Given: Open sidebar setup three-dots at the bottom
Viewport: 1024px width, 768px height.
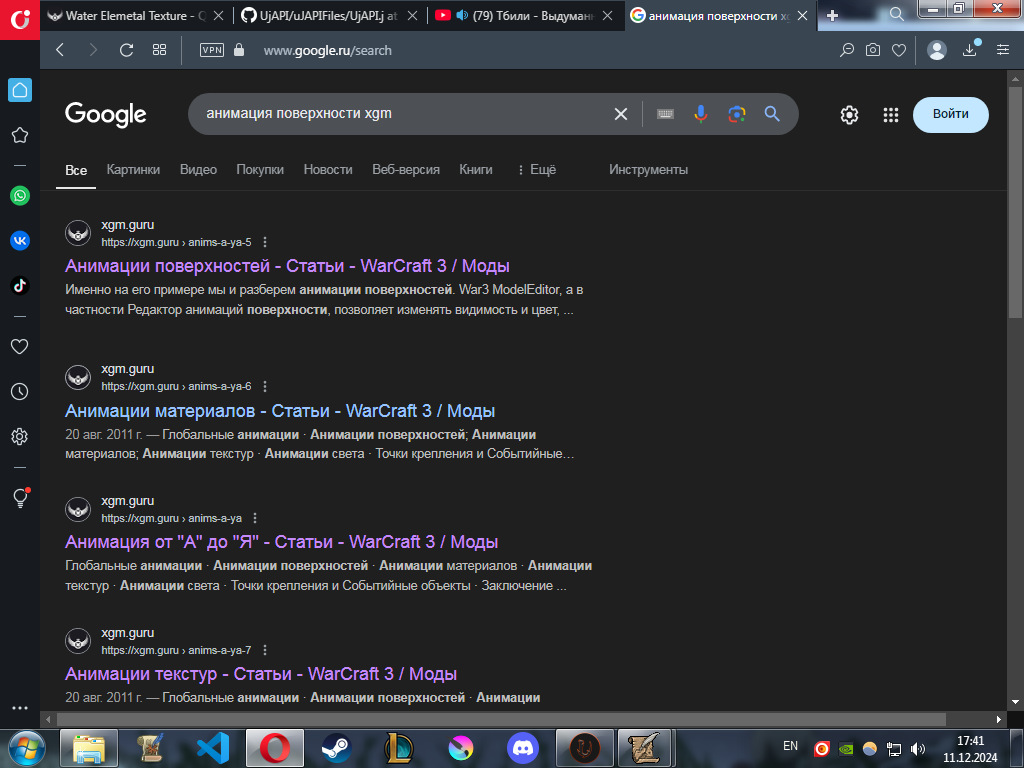Looking at the screenshot, I should 20,708.
